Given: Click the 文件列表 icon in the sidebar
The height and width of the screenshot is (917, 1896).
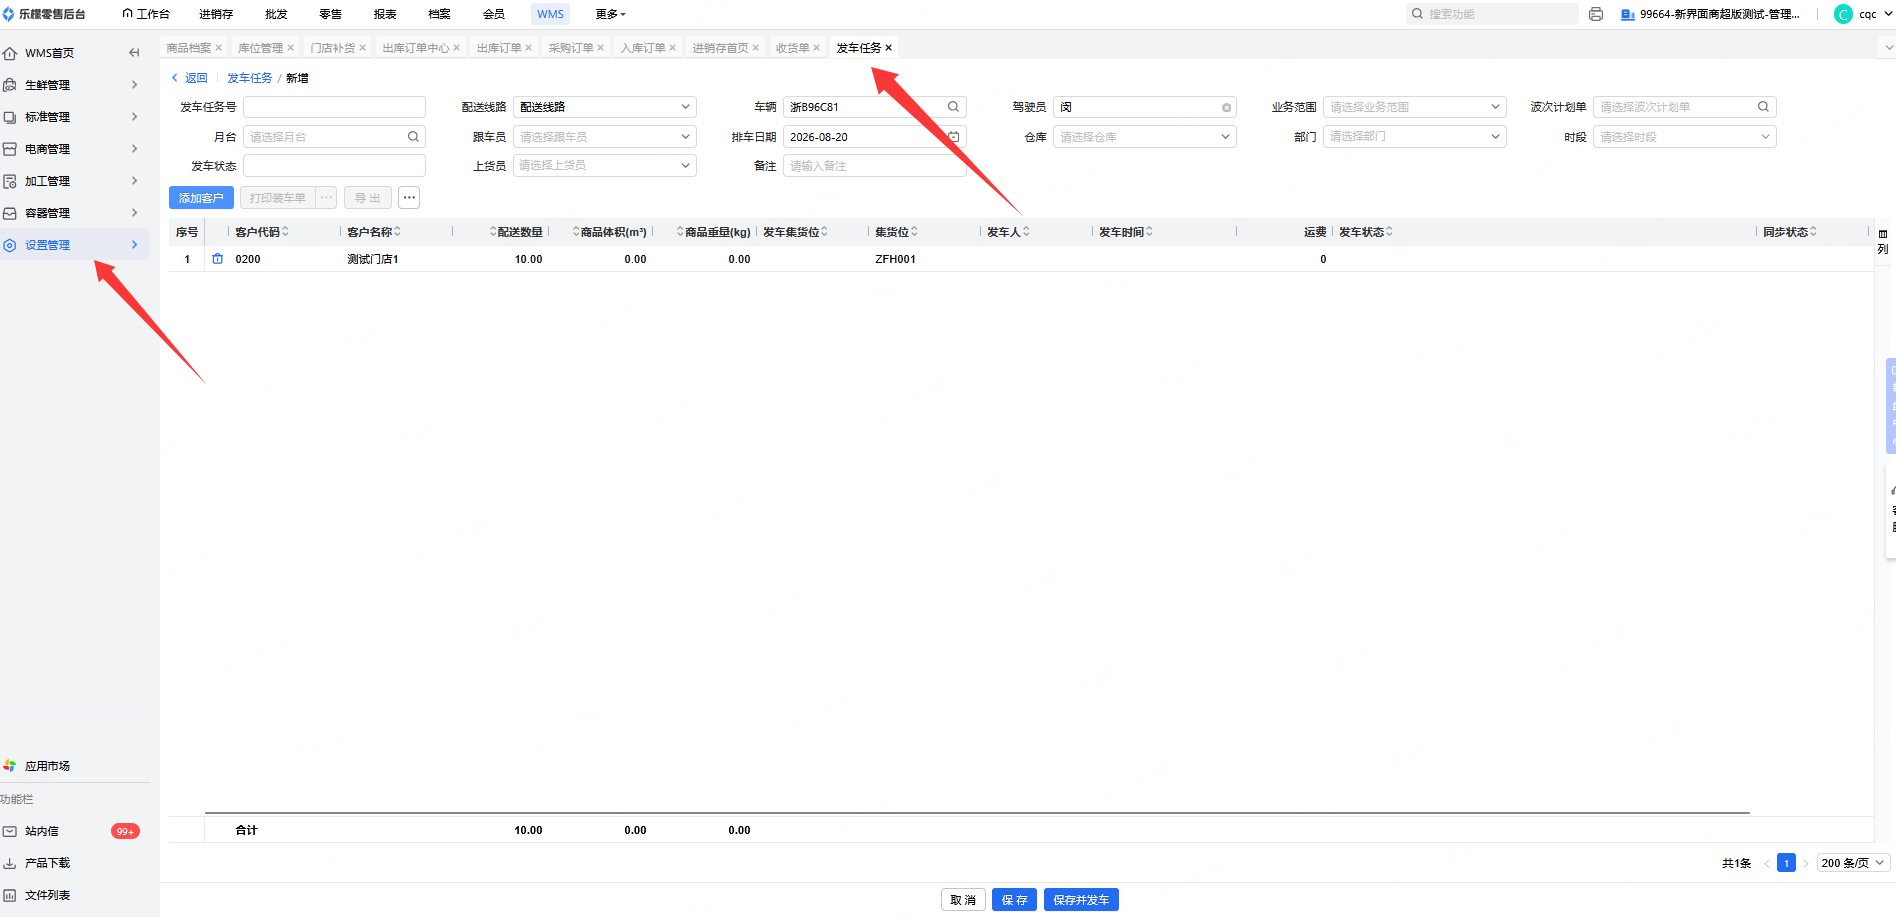Looking at the screenshot, I should 10,895.
